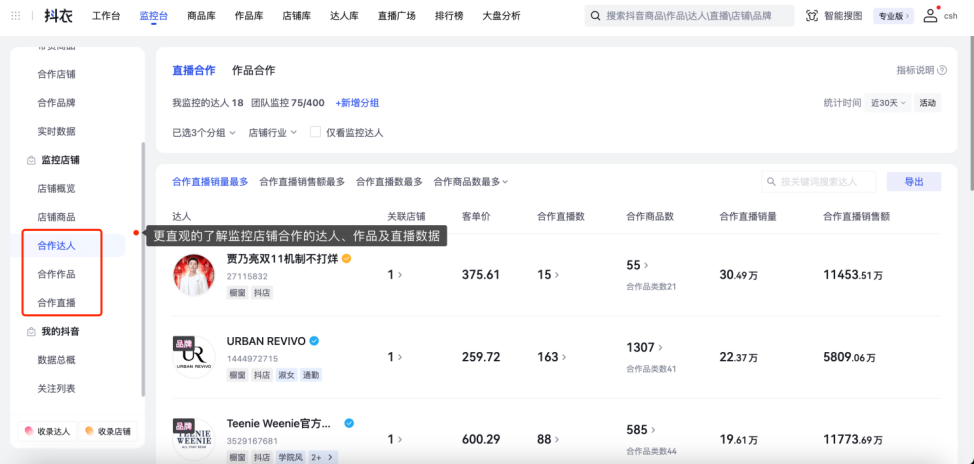Sort by 合作直播数最多

[389, 181]
